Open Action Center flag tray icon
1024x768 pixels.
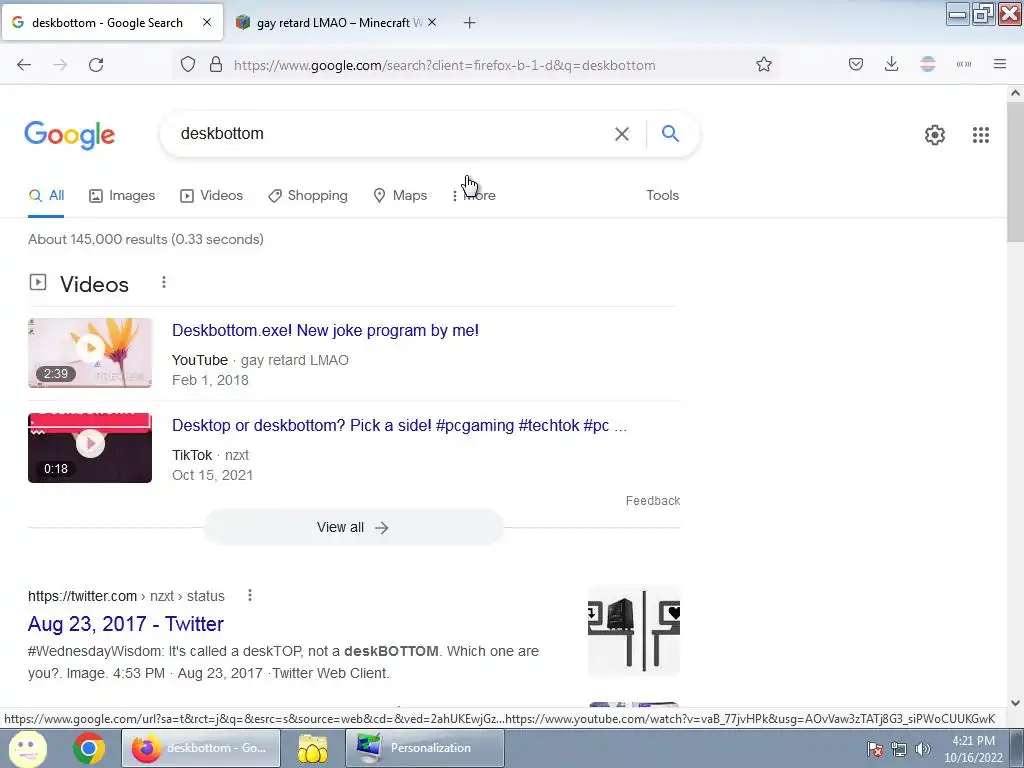[875, 749]
